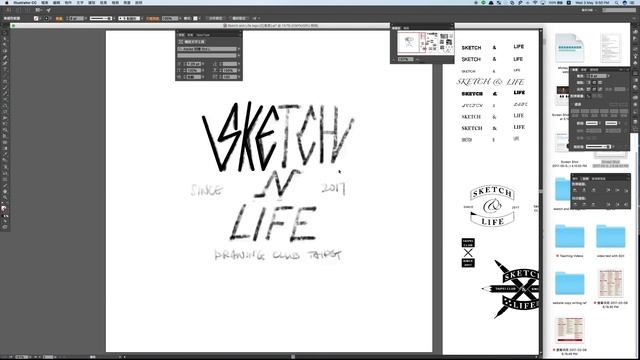Switch to the 路徑管理員 tab in Align panel
This screenshot has height=360, width=640.
point(598,178)
